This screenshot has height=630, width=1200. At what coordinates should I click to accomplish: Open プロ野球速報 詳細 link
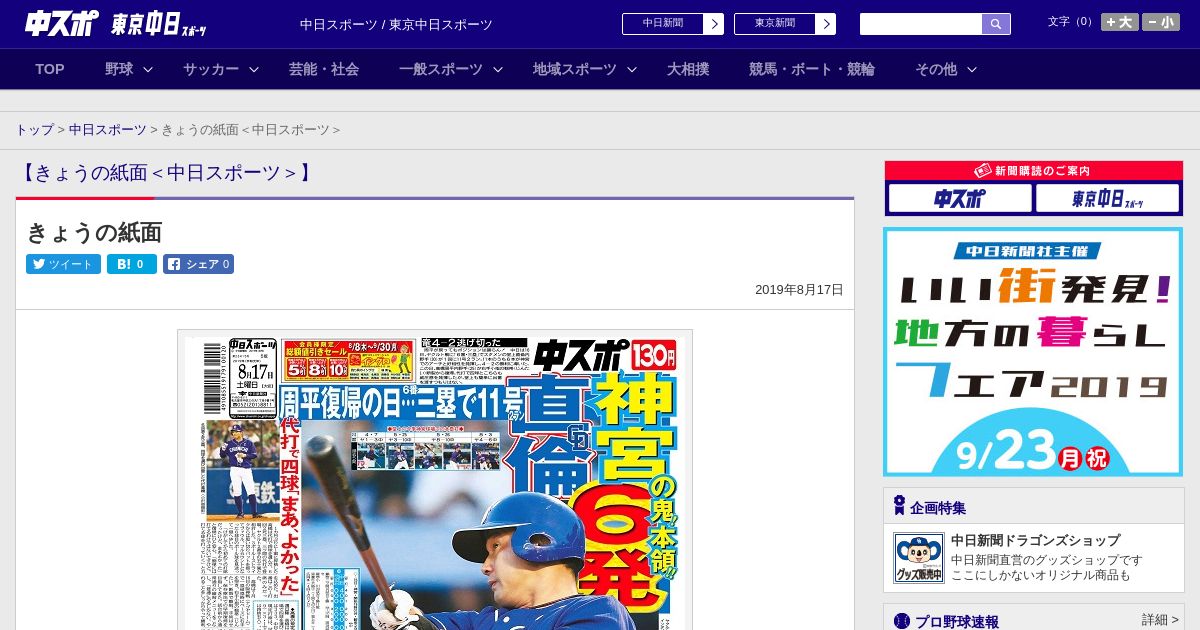[1159, 620]
